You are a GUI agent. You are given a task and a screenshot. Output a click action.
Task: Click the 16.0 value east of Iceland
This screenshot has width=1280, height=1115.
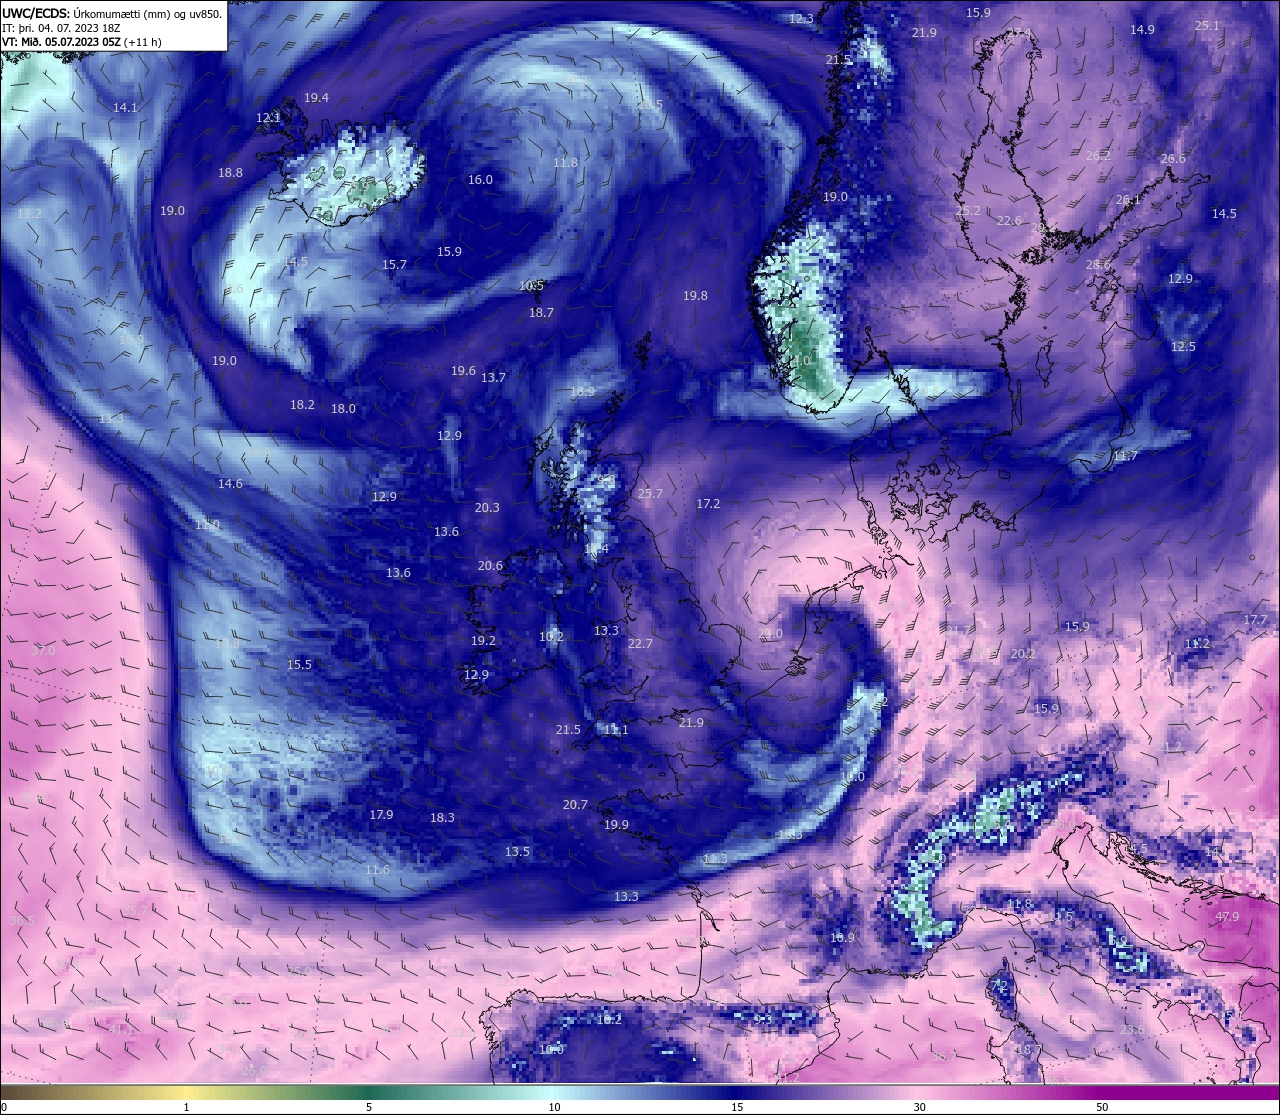[480, 179]
